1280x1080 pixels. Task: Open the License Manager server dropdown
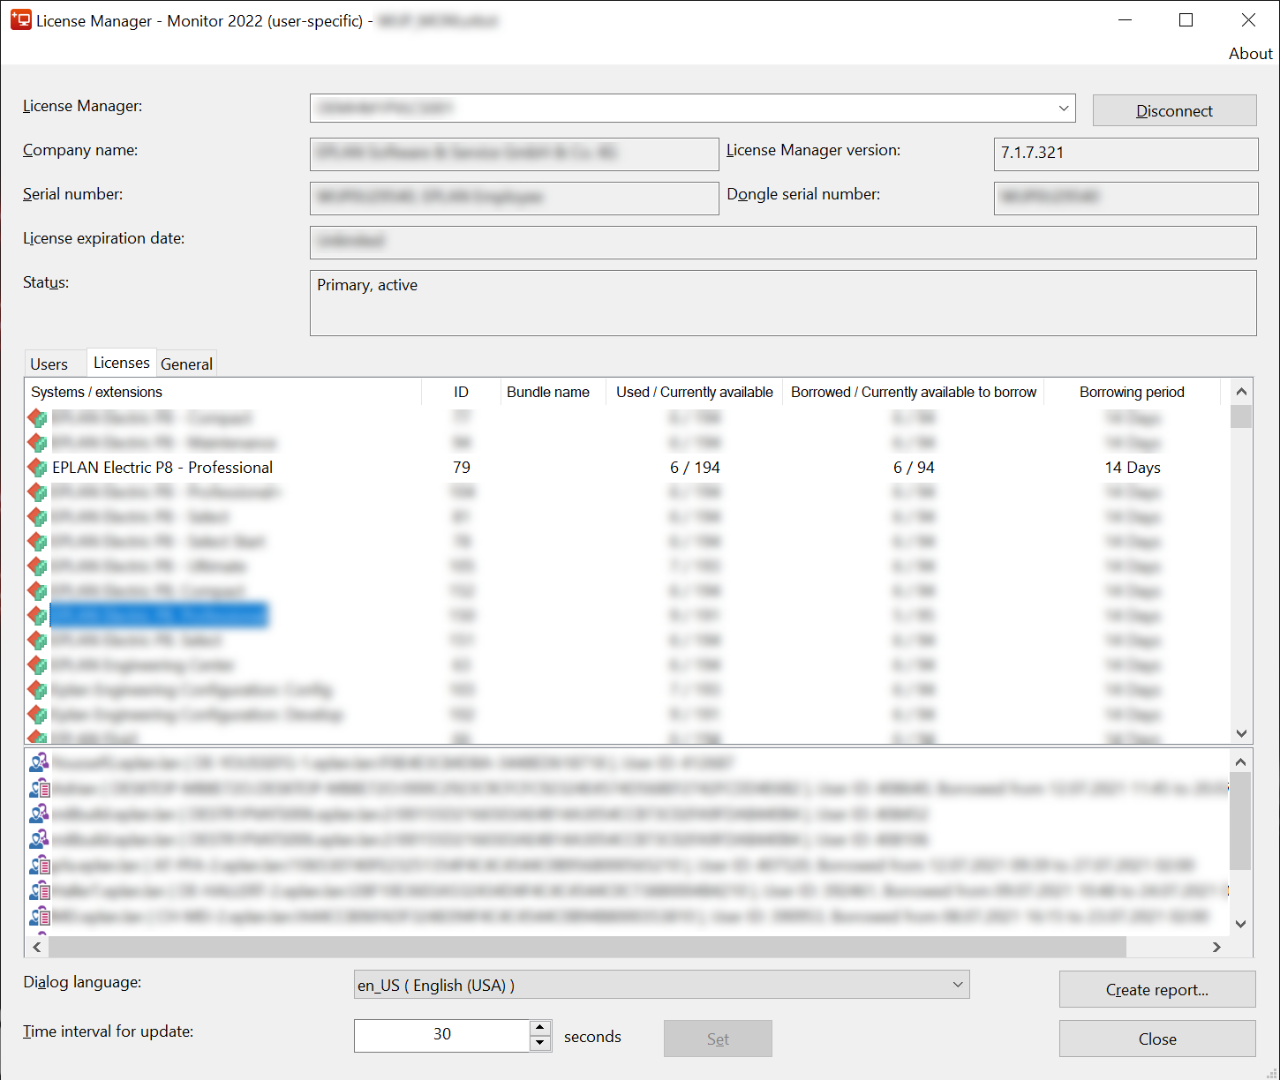tap(1063, 108)
